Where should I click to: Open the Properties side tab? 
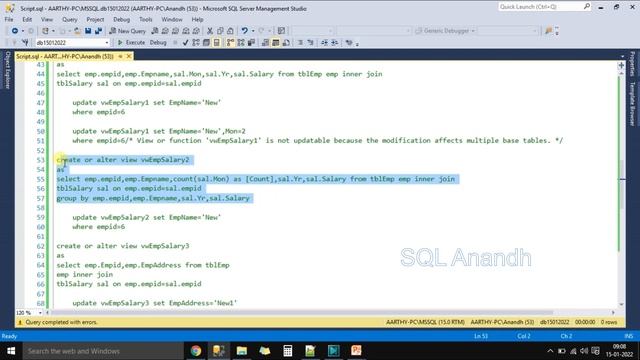coord(632,63)
